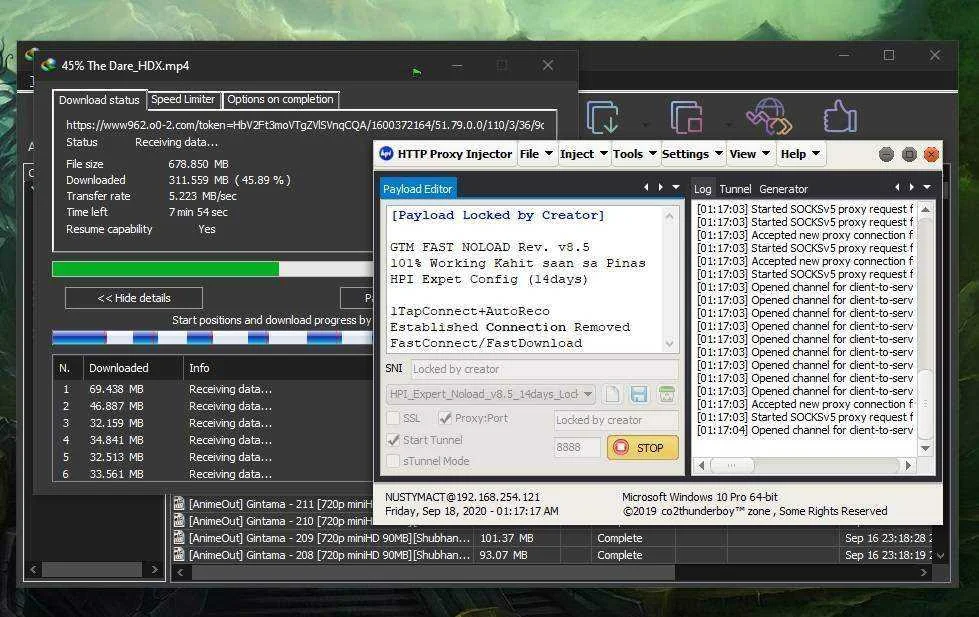Image resolution: width=979 pixels, height=617 pixels.
Task: Click the small green flag in download title bar
Action: 416,72
